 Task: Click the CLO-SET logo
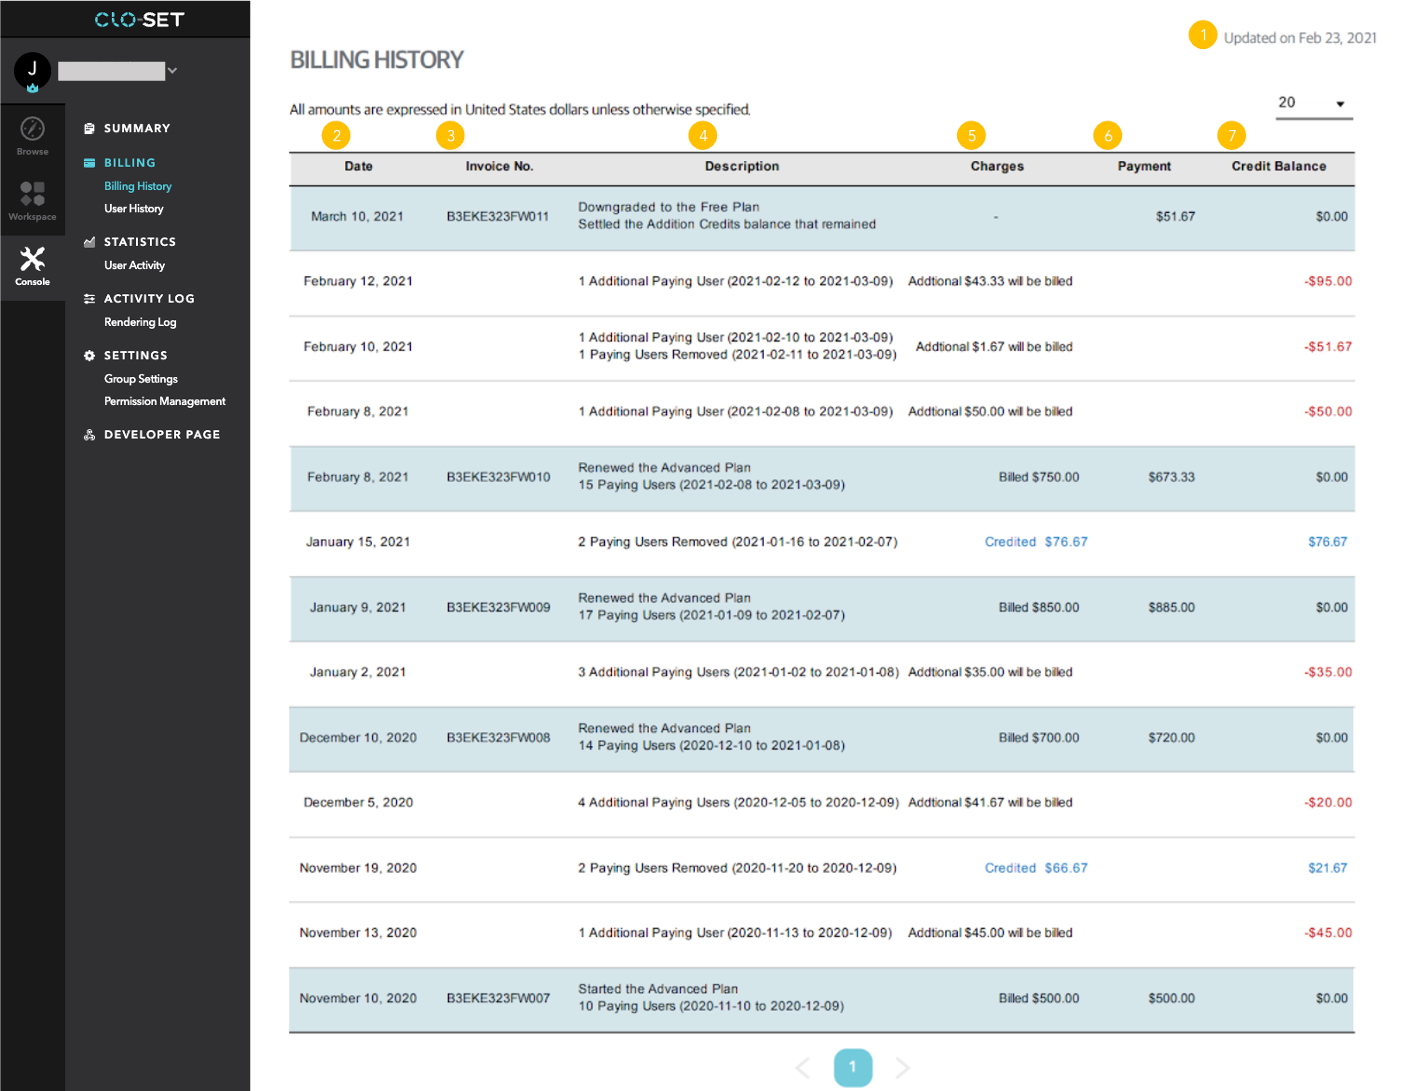139,19
